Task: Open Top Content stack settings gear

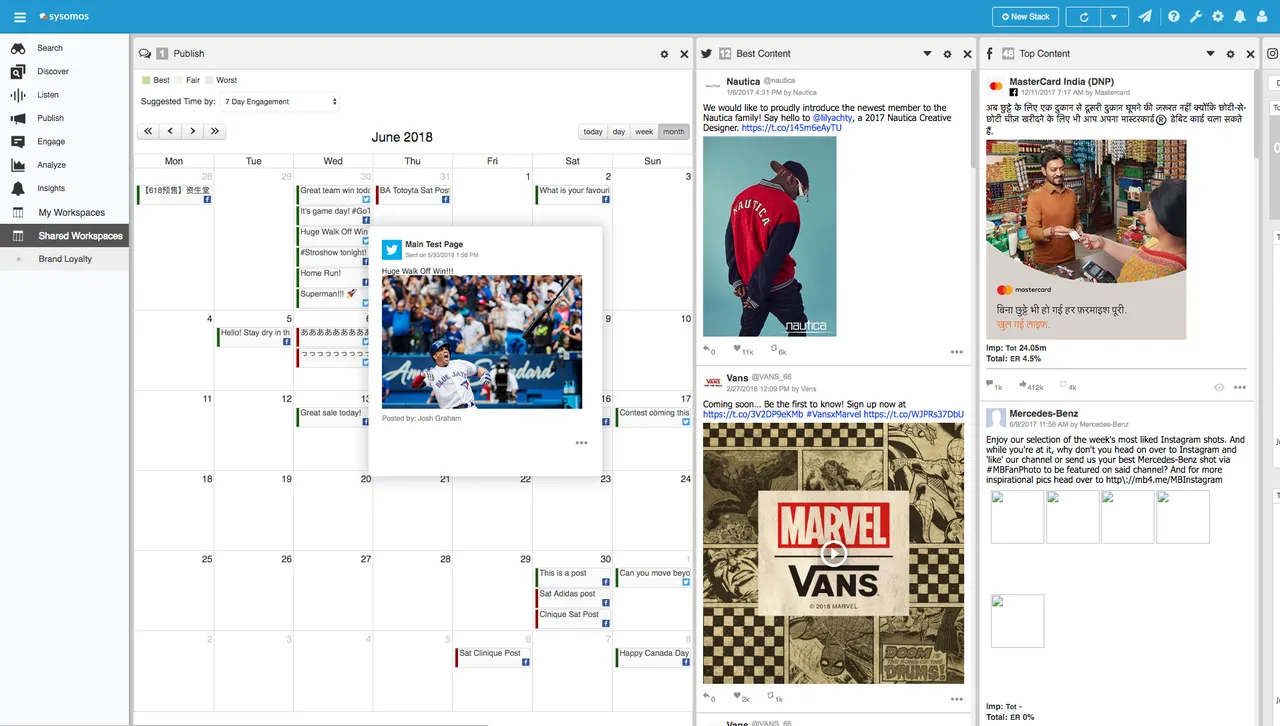Action: click(1230, 54)
